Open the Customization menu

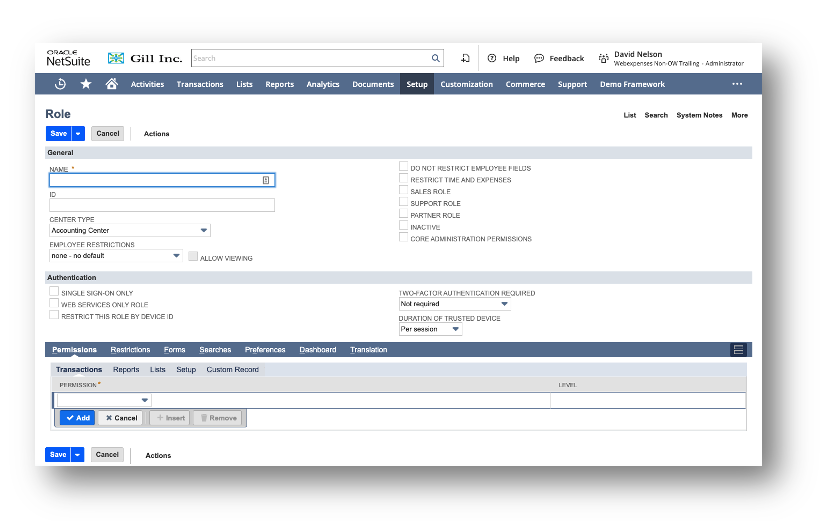tap(467, 84)
